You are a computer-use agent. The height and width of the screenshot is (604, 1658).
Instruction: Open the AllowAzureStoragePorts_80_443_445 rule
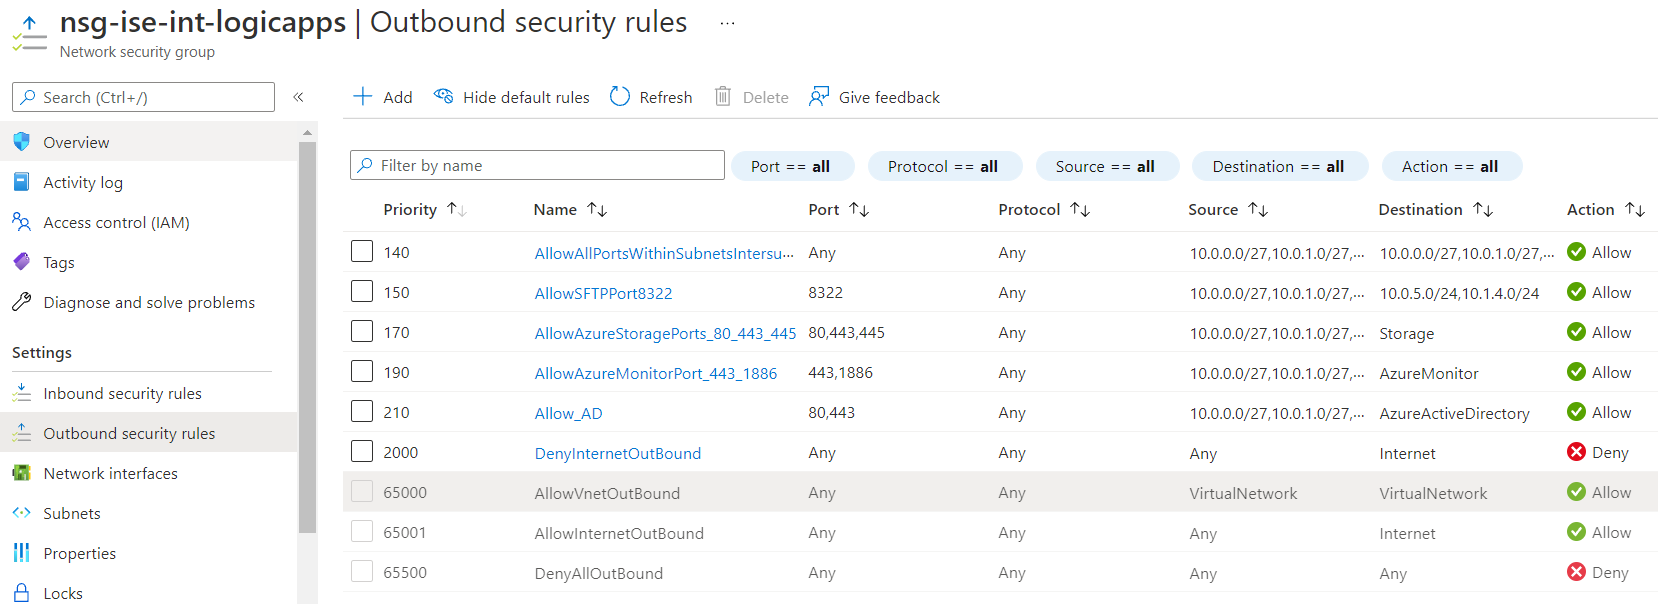665,333
